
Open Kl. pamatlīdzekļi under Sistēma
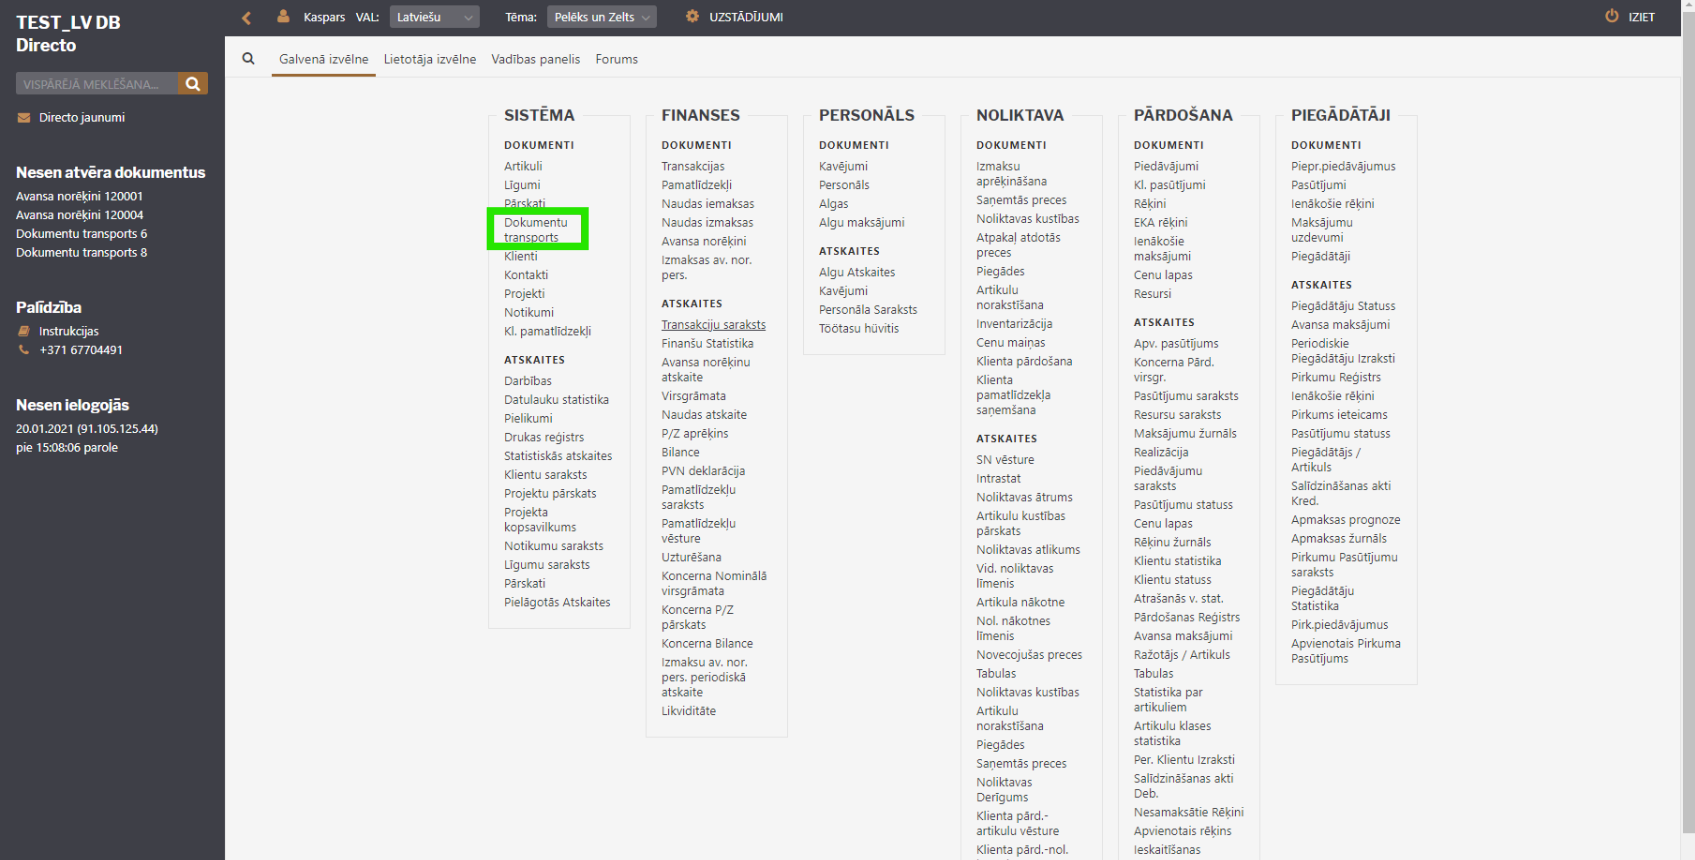(x=547, y=331)
